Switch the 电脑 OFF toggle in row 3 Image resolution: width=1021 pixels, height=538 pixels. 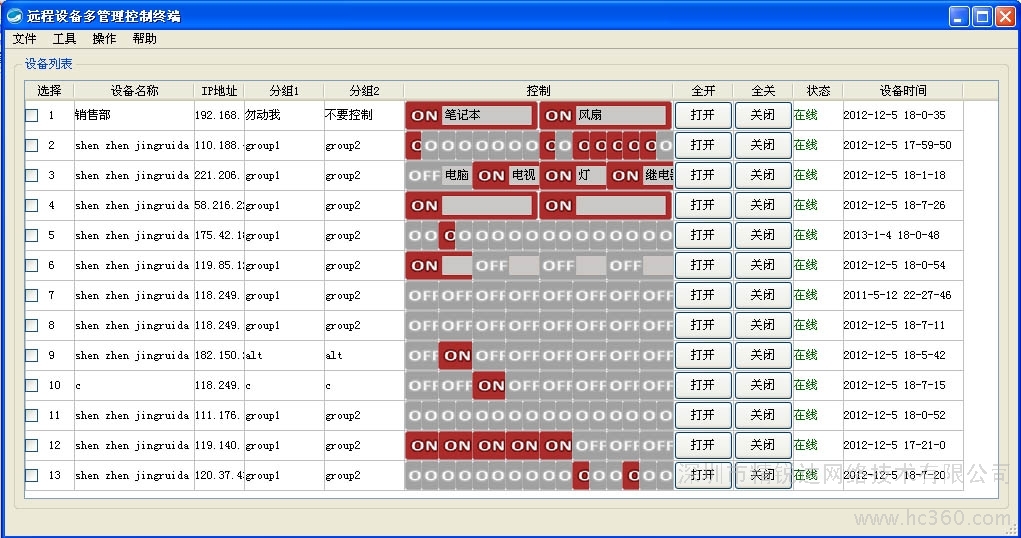(438, 175)
